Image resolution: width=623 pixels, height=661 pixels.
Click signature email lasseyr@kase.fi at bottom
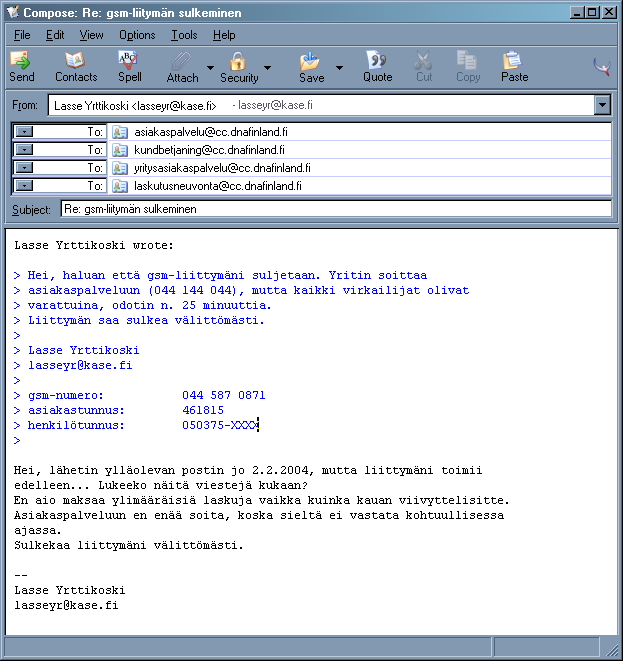click(x=66, y=605)
